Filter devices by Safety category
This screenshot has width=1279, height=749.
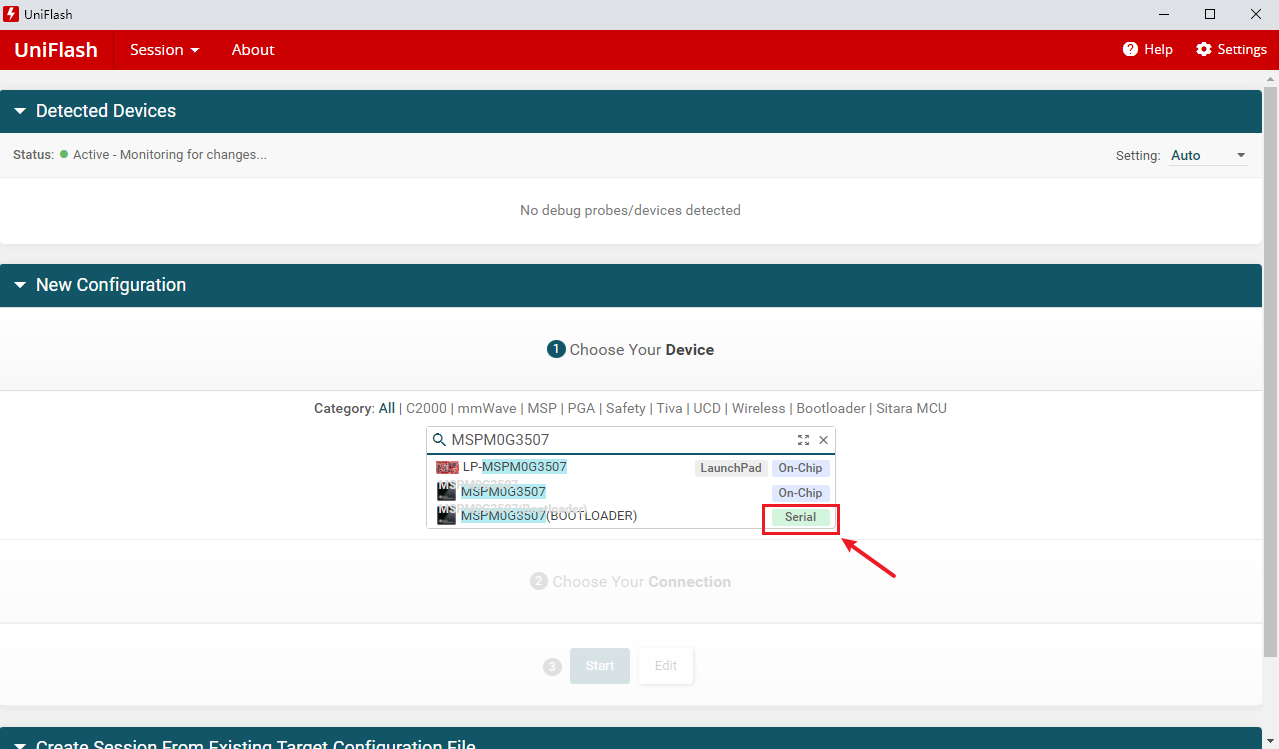pos(626,408)
